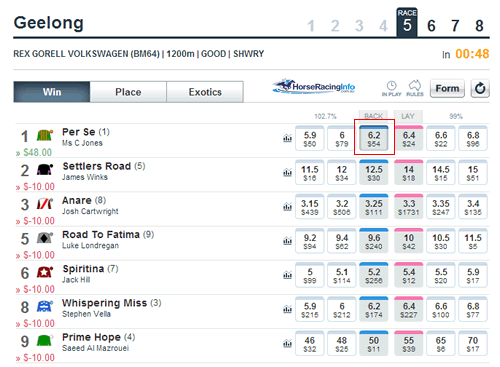
Task: Lay Prime Hope at 70
Action: (473, 343)
